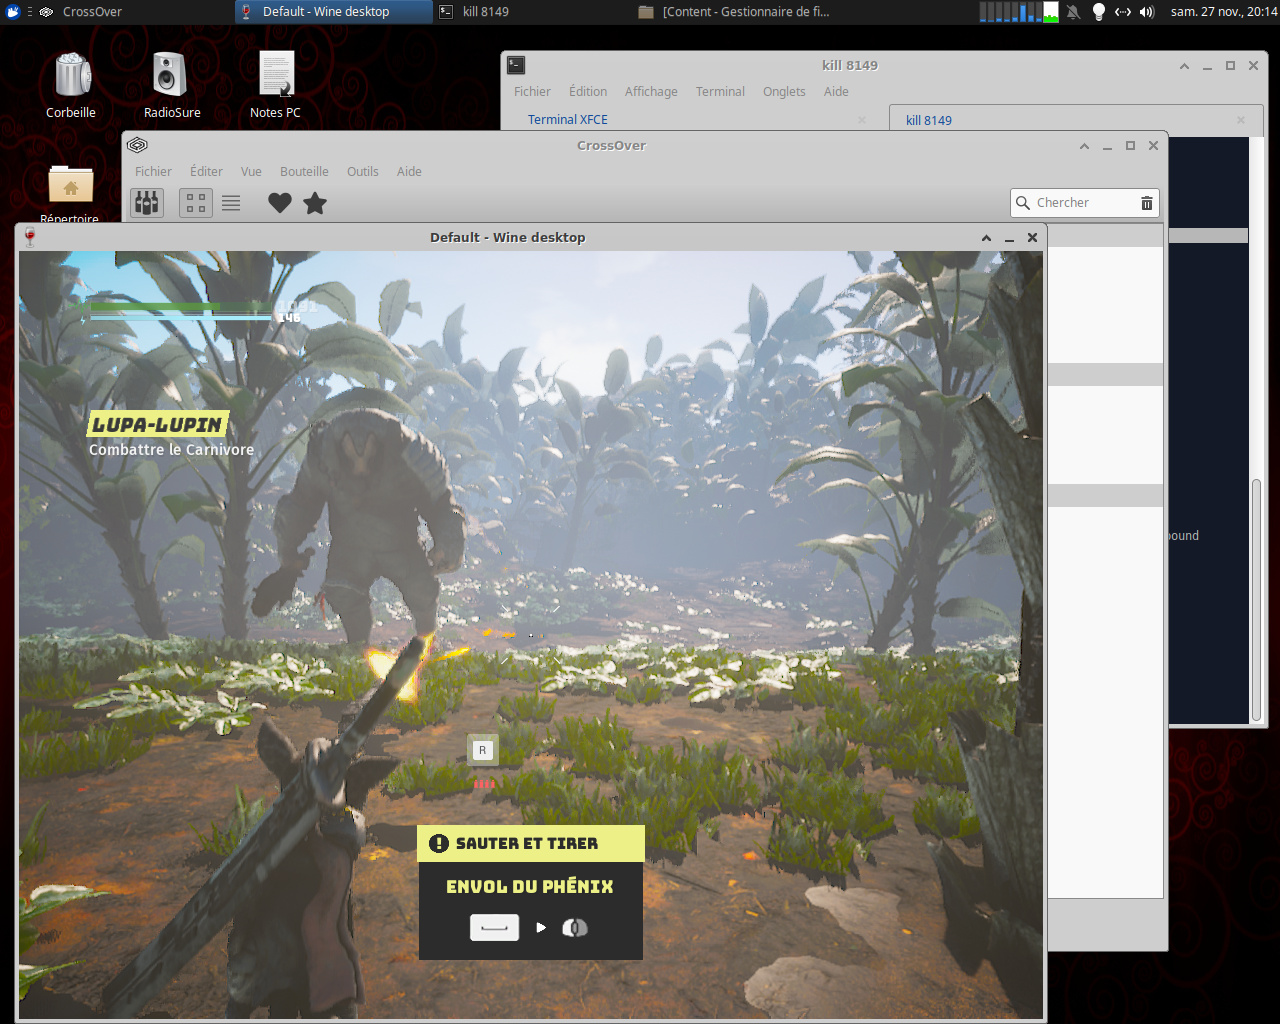Select the heart favorites icon in CrossOver

pyautogui.click(x=279, y=203)
